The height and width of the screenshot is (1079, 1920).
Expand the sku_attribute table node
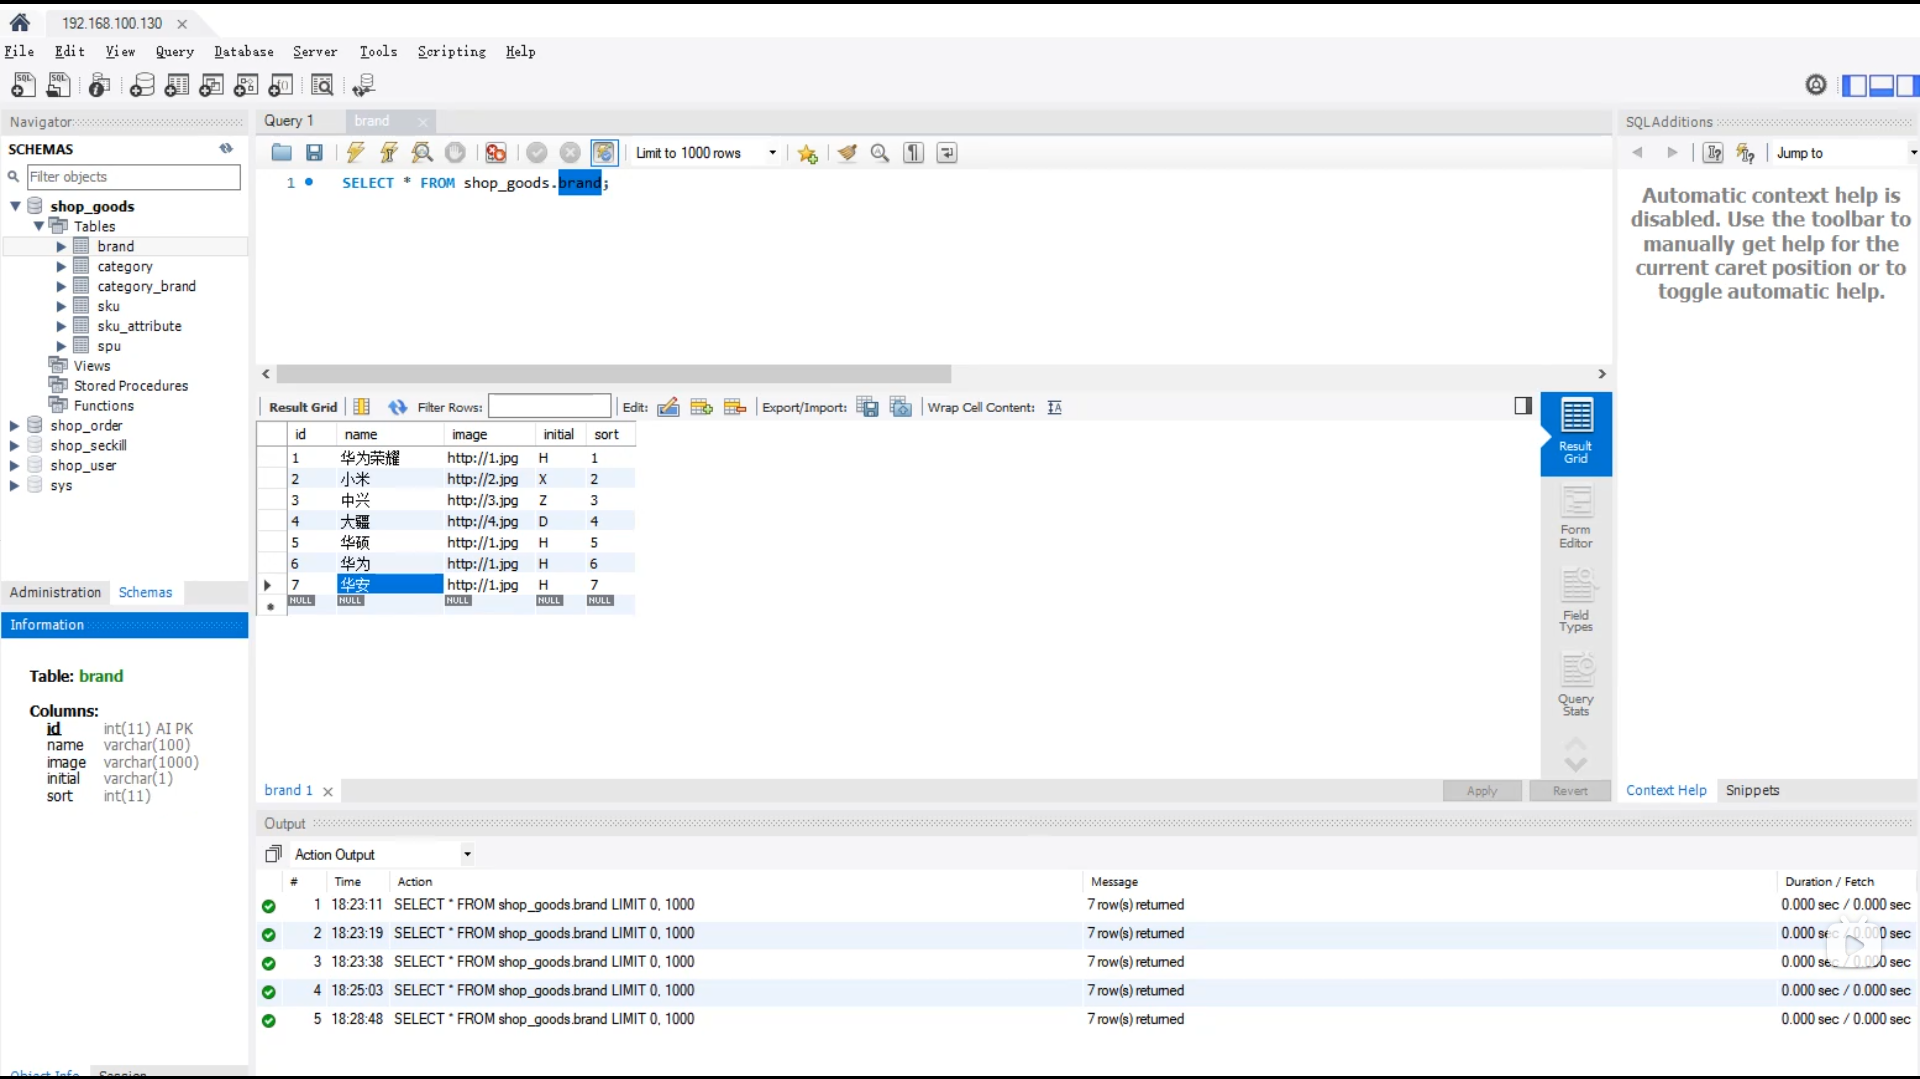click(61, 326)
